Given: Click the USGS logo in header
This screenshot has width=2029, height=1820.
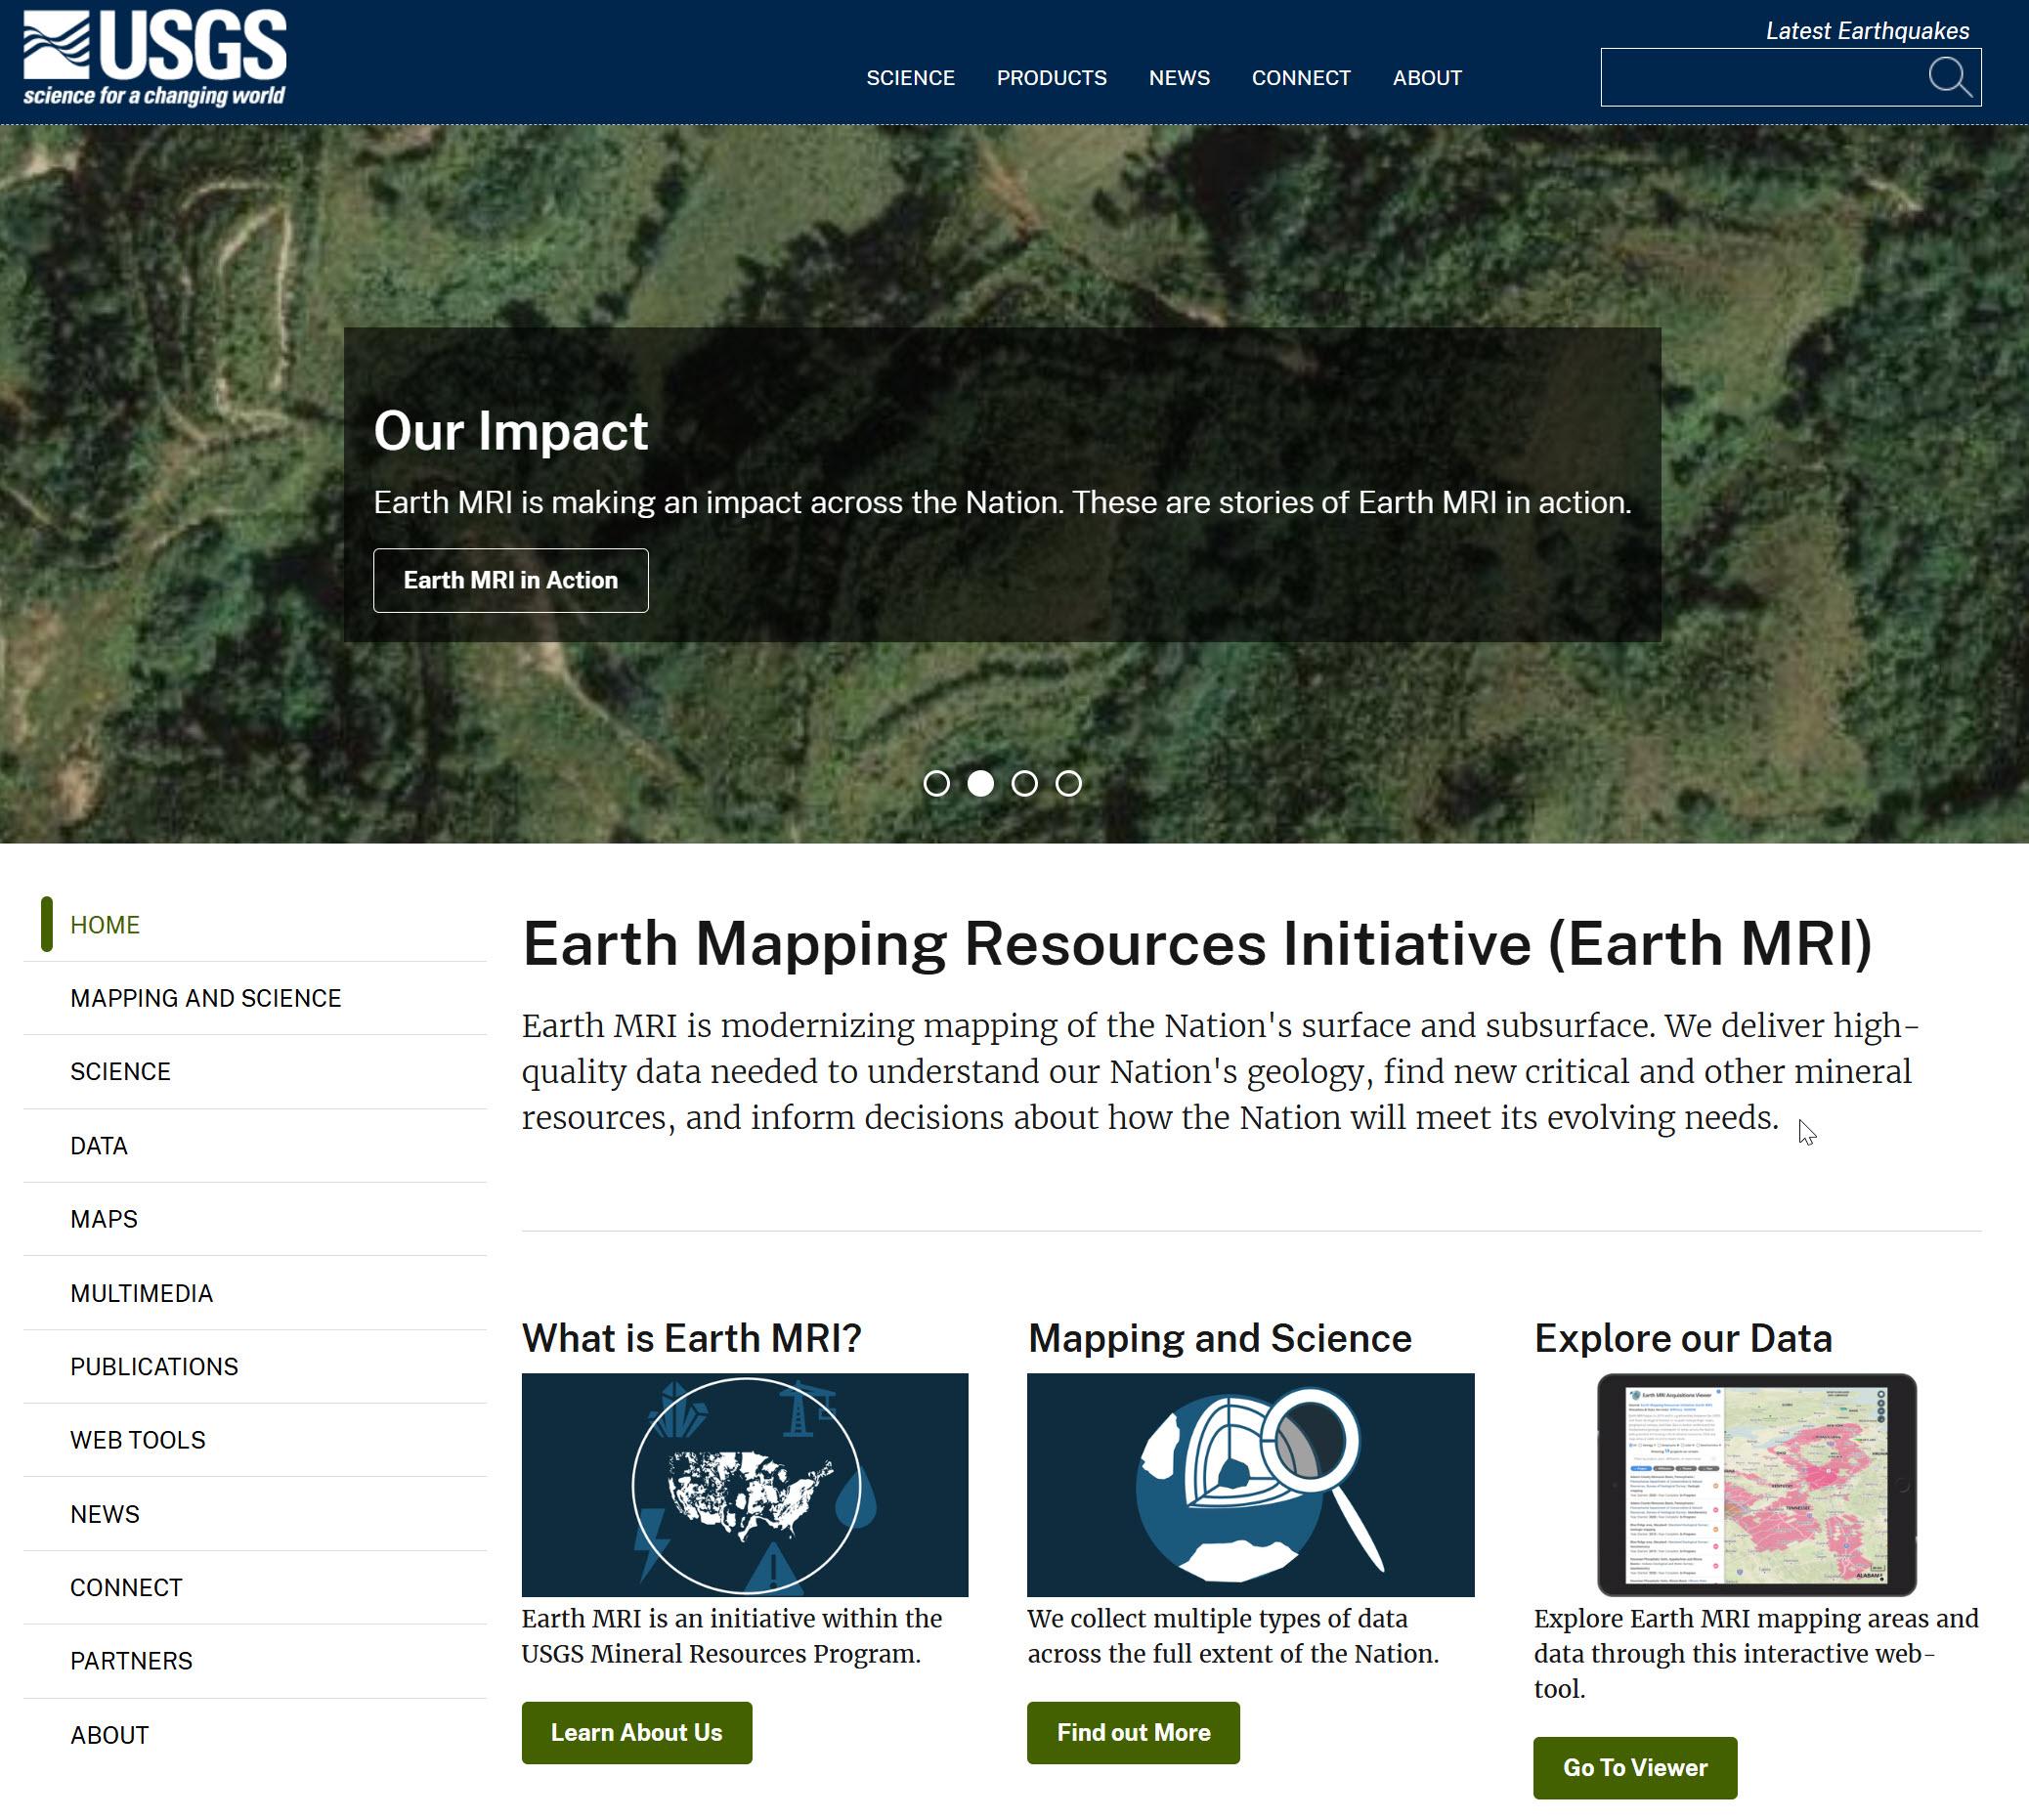Looking at the screenshot, I should 155,58.
